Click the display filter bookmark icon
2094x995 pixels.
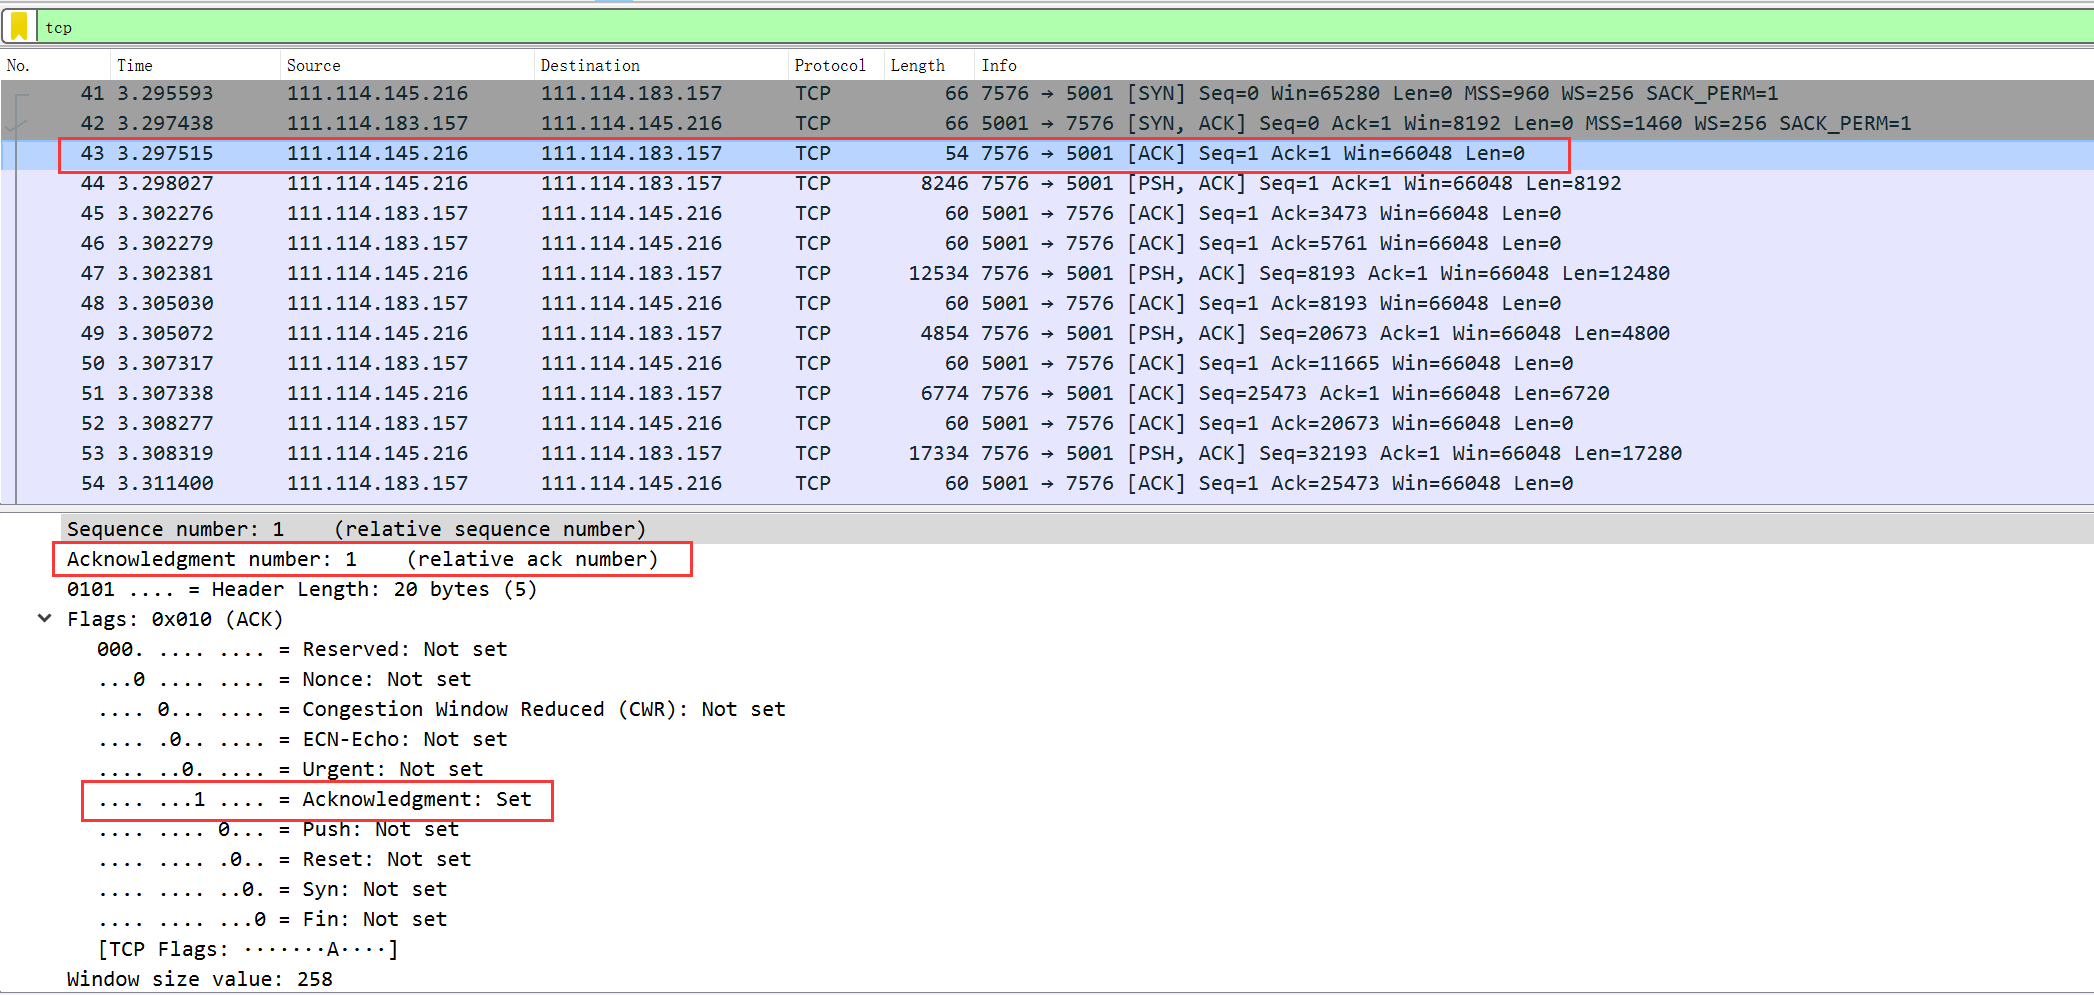[x=19, y=27]
